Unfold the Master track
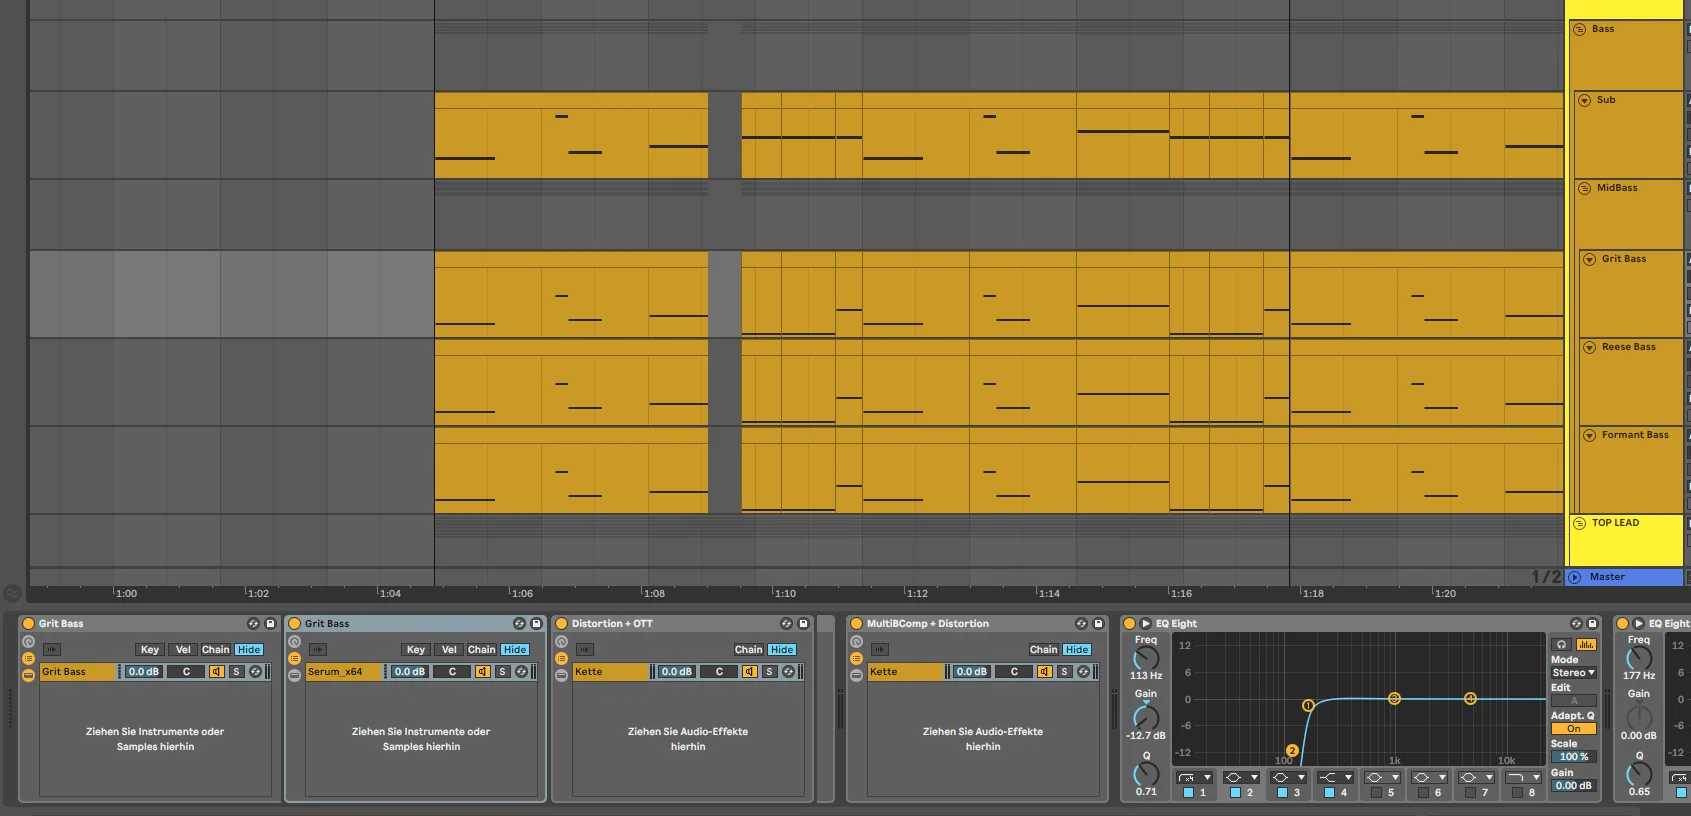 (x=1575, y=577)
